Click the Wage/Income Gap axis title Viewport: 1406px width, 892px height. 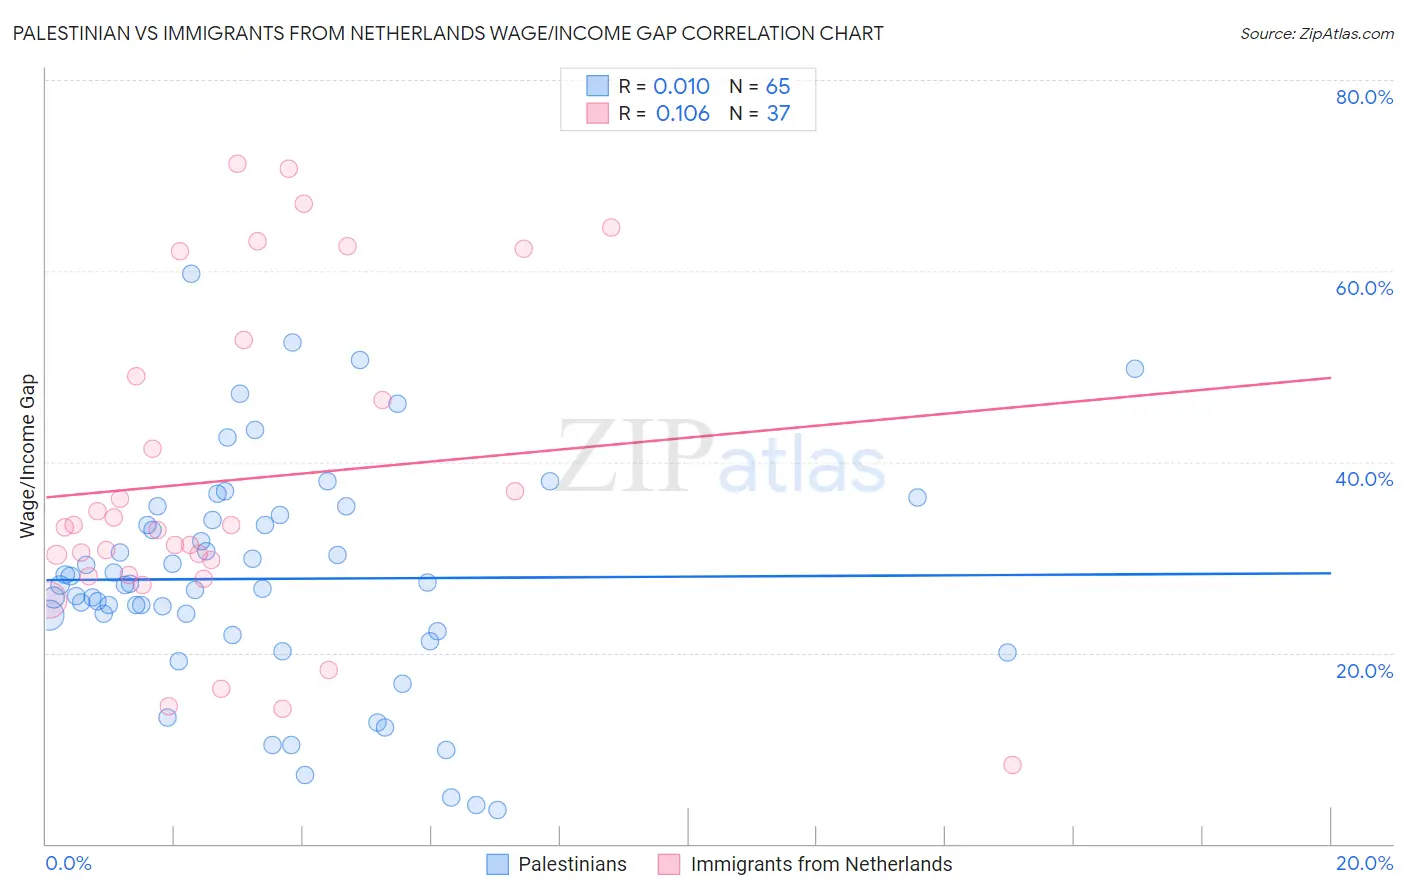tap(28, 456)
